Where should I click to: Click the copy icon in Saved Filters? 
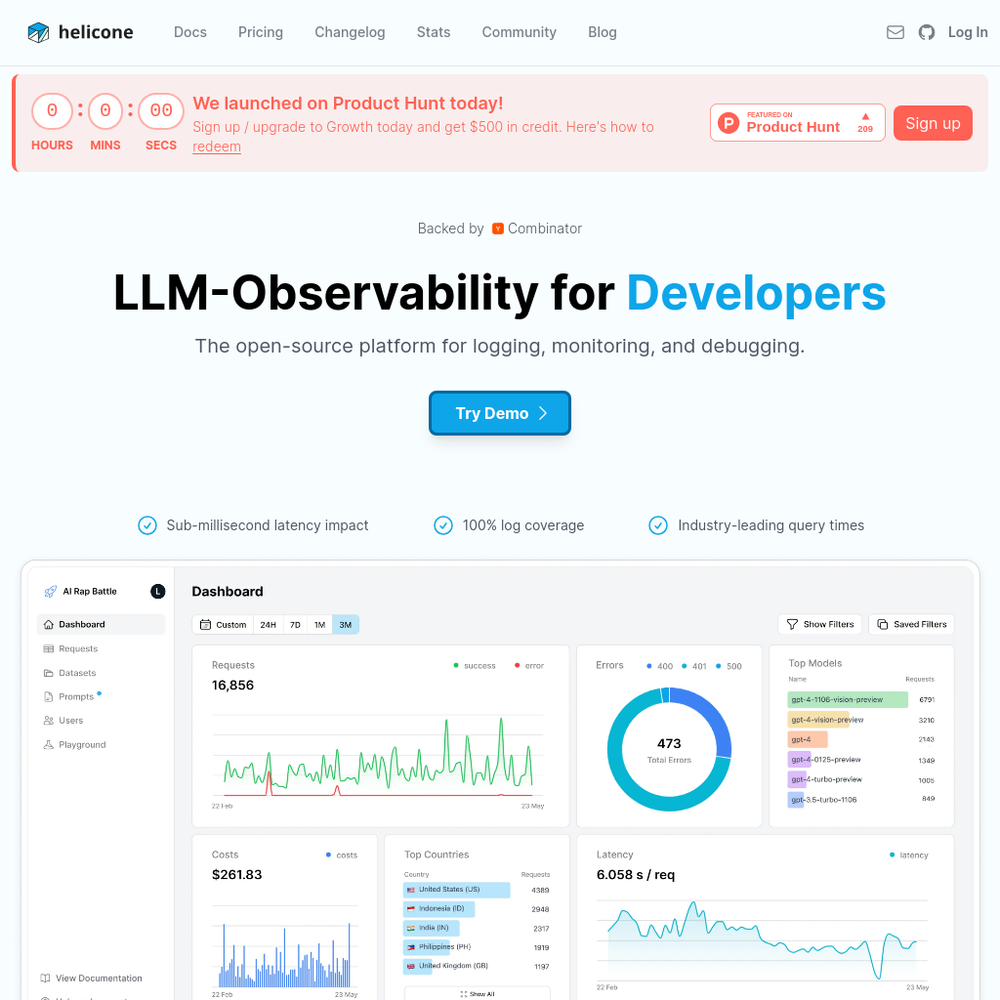coord(883,624)
